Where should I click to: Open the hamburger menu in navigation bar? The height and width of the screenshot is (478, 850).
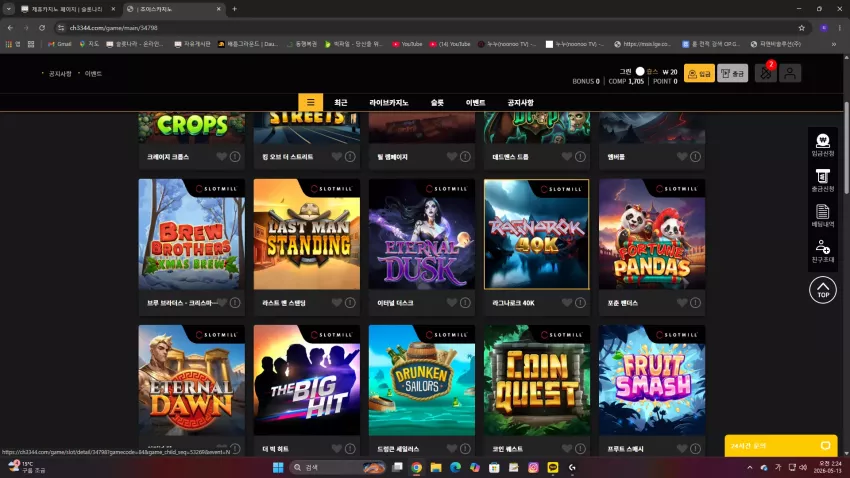(x=310, y=102)
